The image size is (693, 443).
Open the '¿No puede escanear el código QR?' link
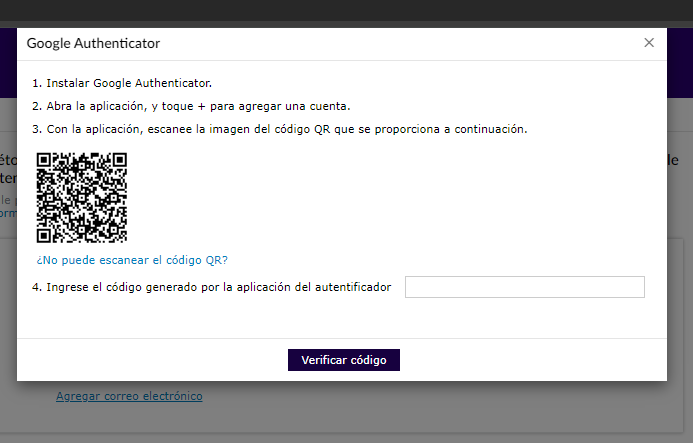point(132,260)
